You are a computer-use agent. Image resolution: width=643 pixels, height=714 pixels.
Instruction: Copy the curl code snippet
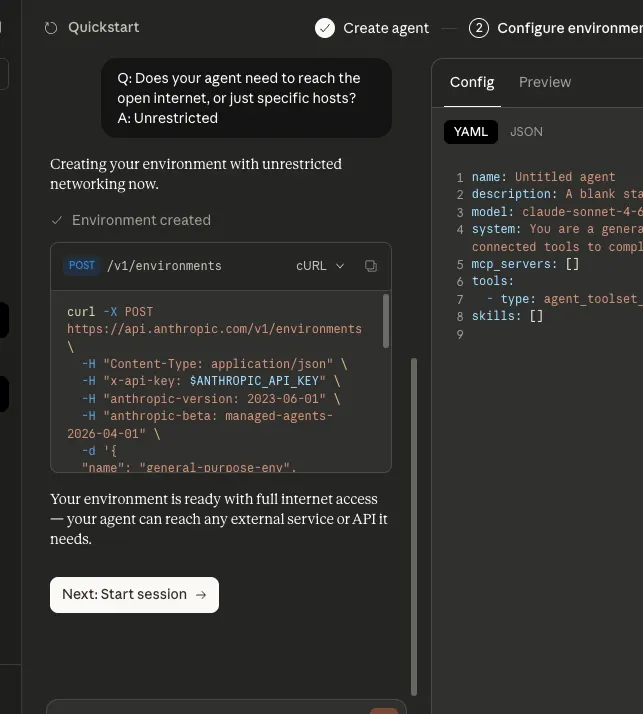[371, 266]
